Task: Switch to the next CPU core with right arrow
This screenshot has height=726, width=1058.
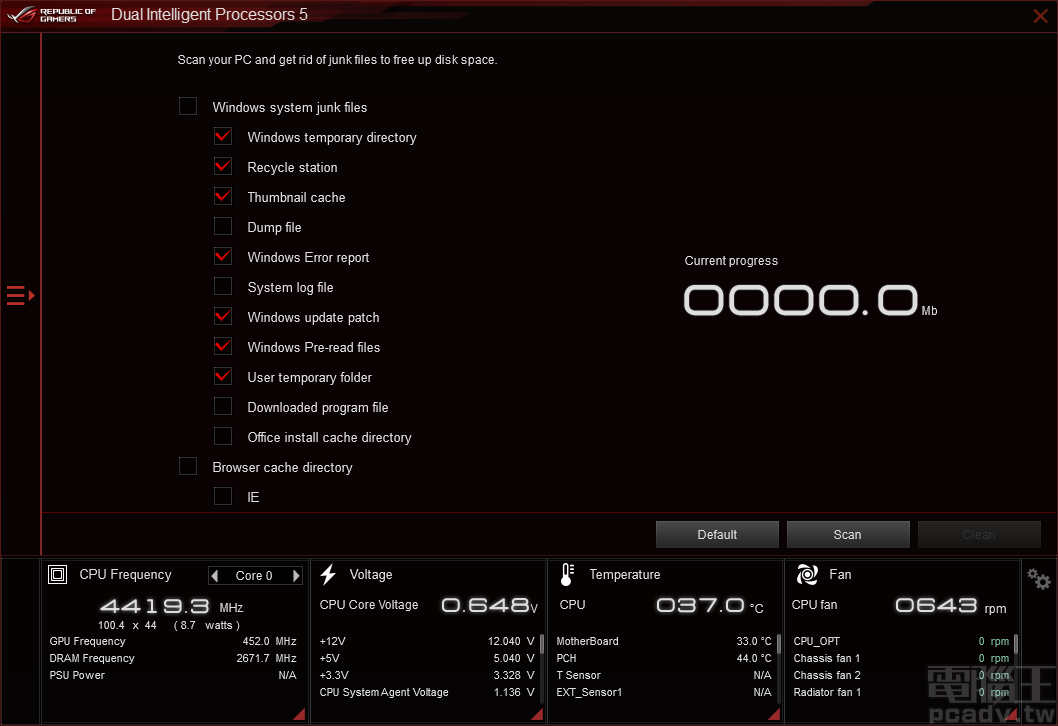Action: point(295,575)
